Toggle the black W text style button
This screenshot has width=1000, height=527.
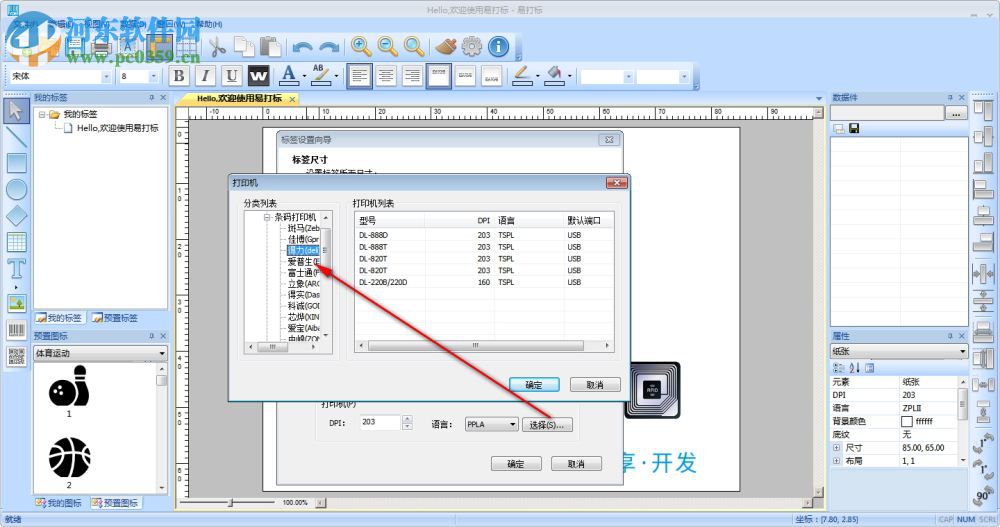(x=258, y=76)
